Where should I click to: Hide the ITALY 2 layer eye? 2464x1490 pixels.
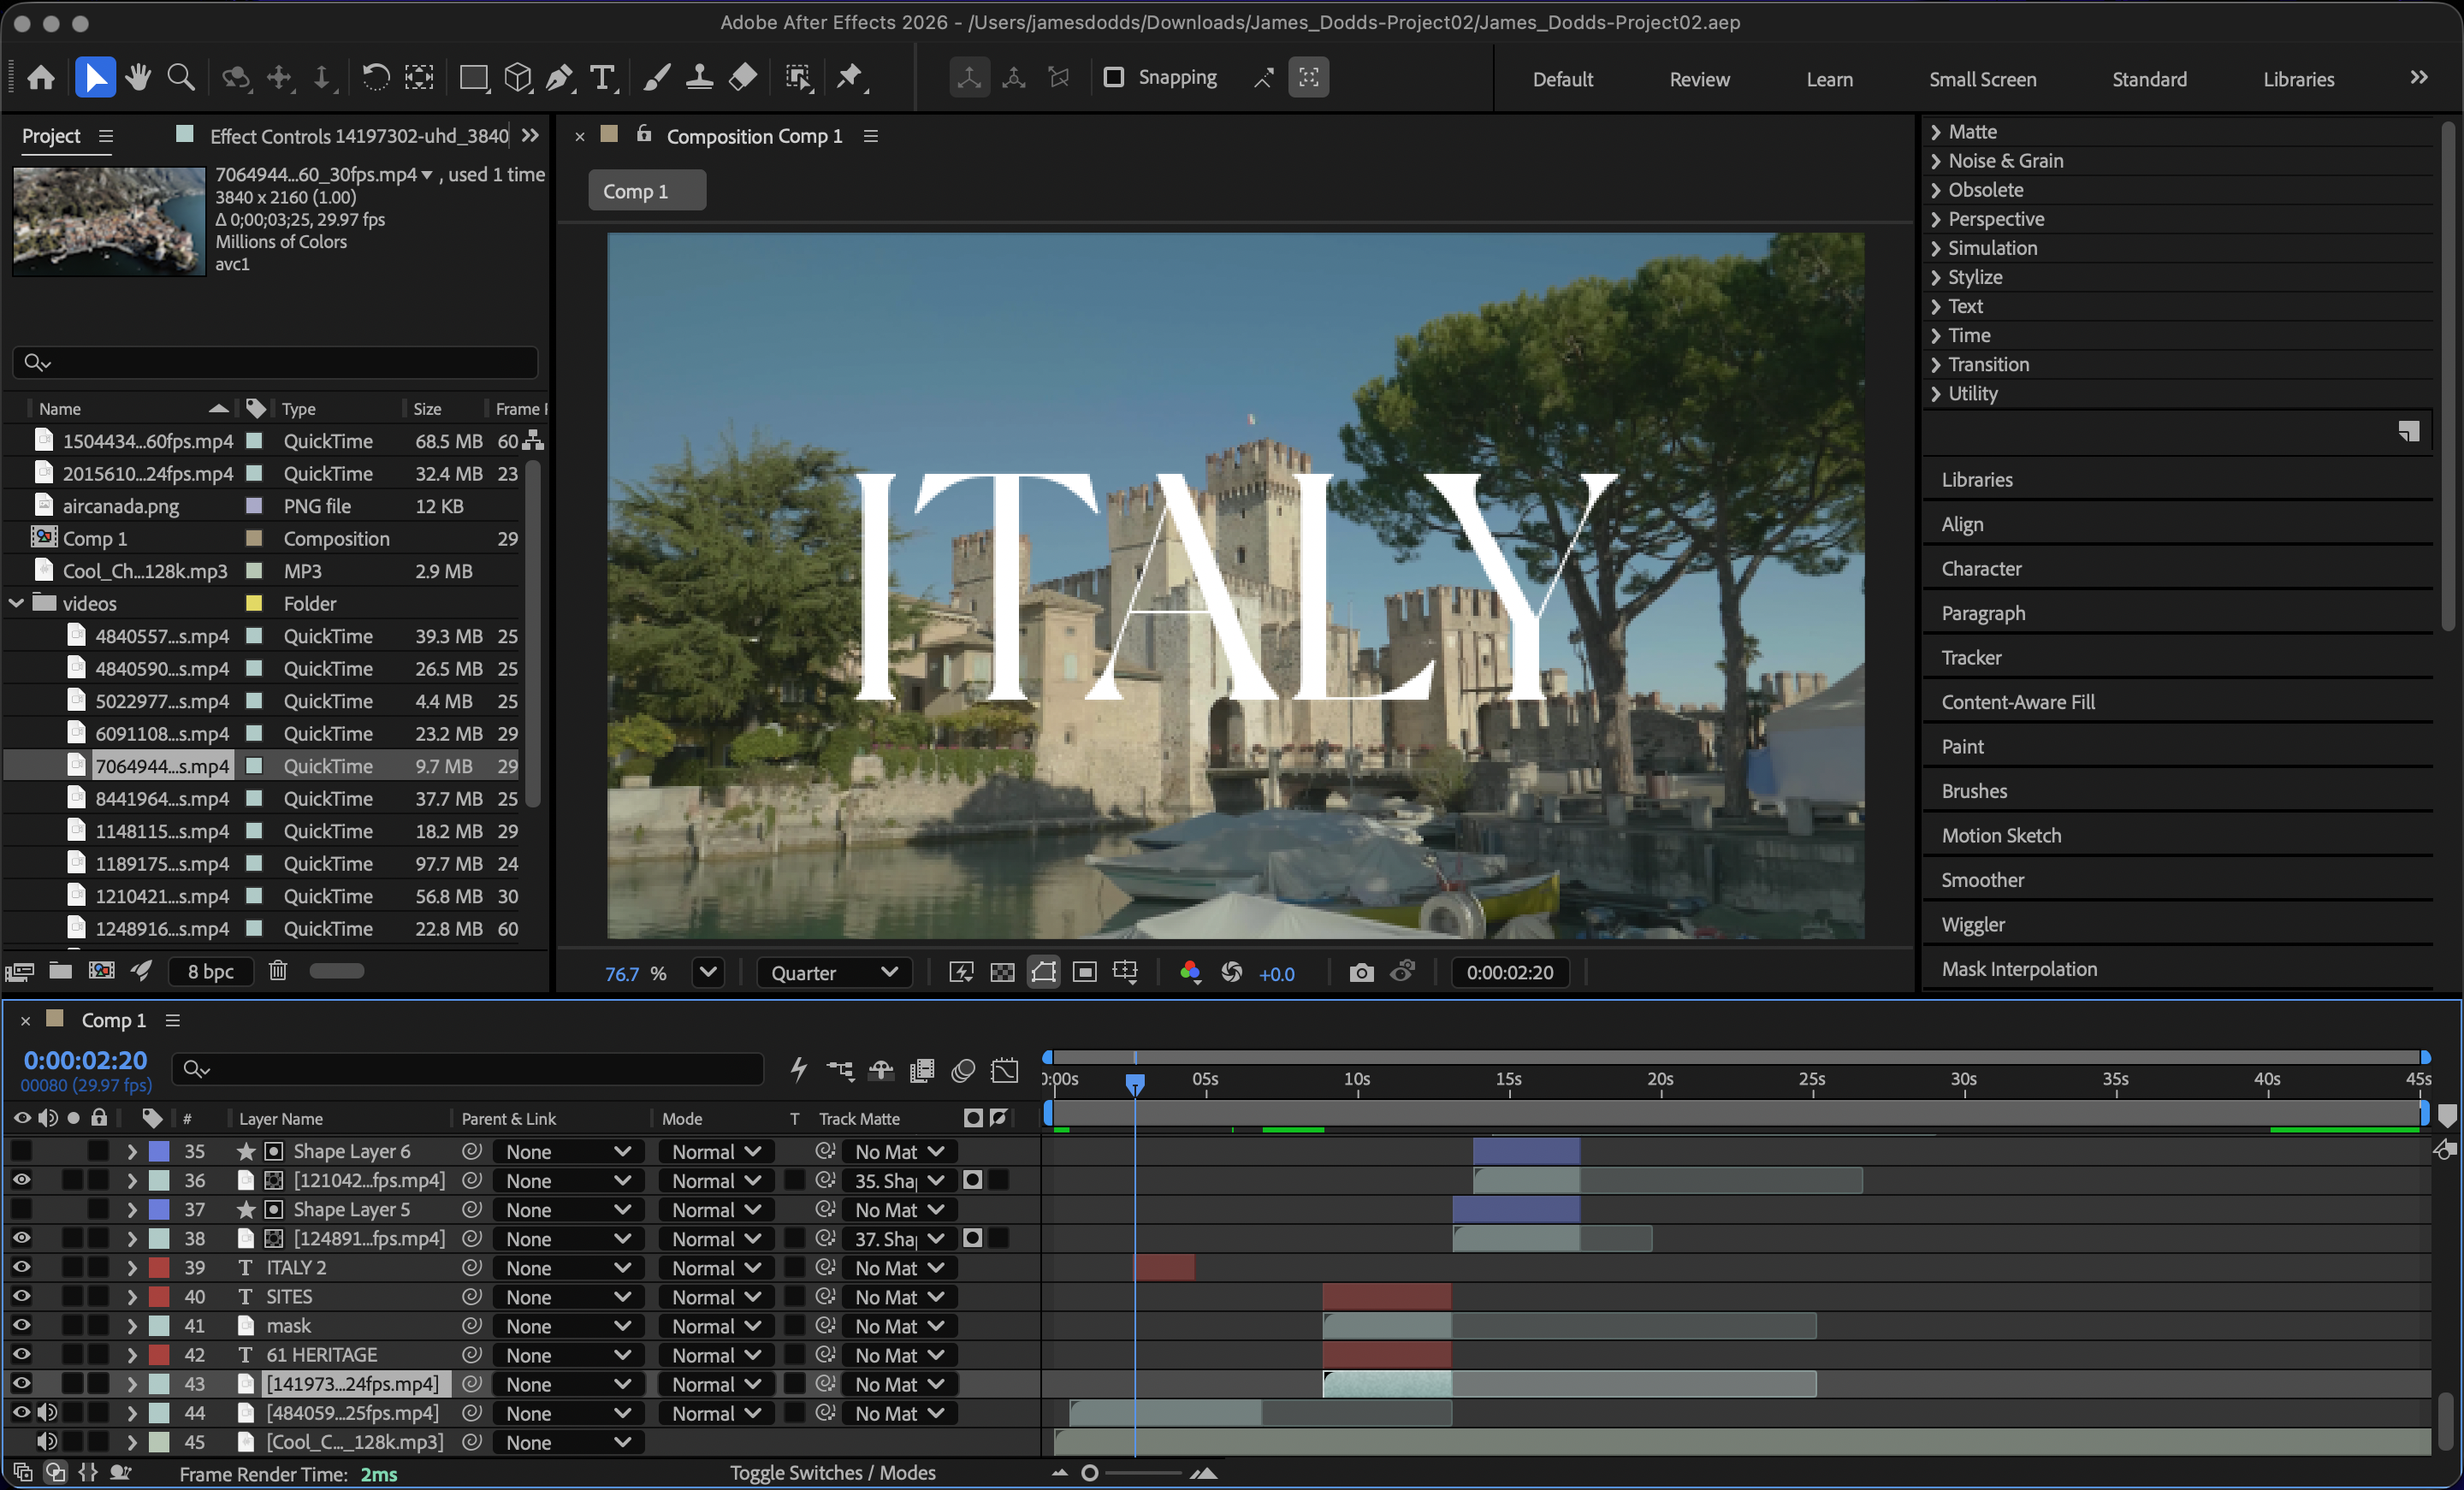[x=21, y=1268]
